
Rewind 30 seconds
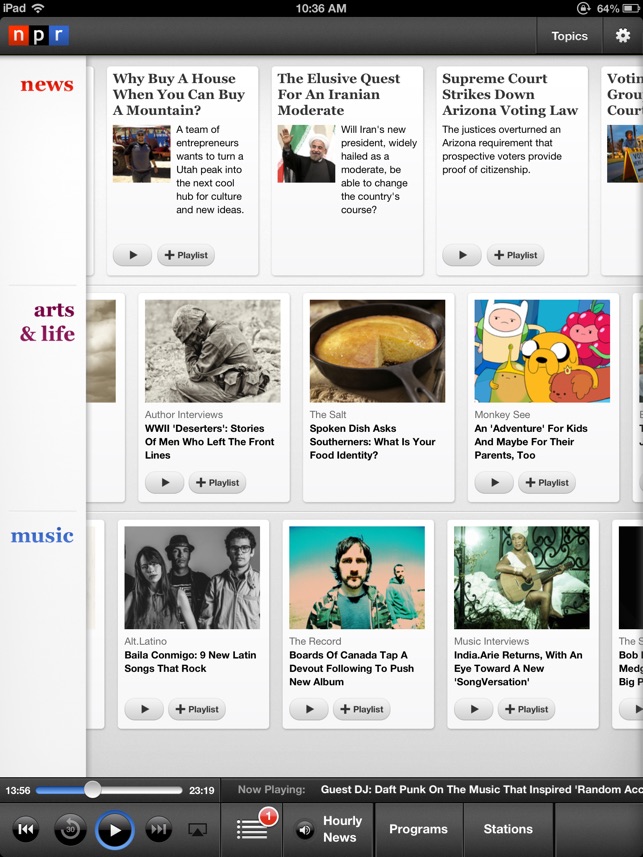pyautogui.click(x=70, y=829)
